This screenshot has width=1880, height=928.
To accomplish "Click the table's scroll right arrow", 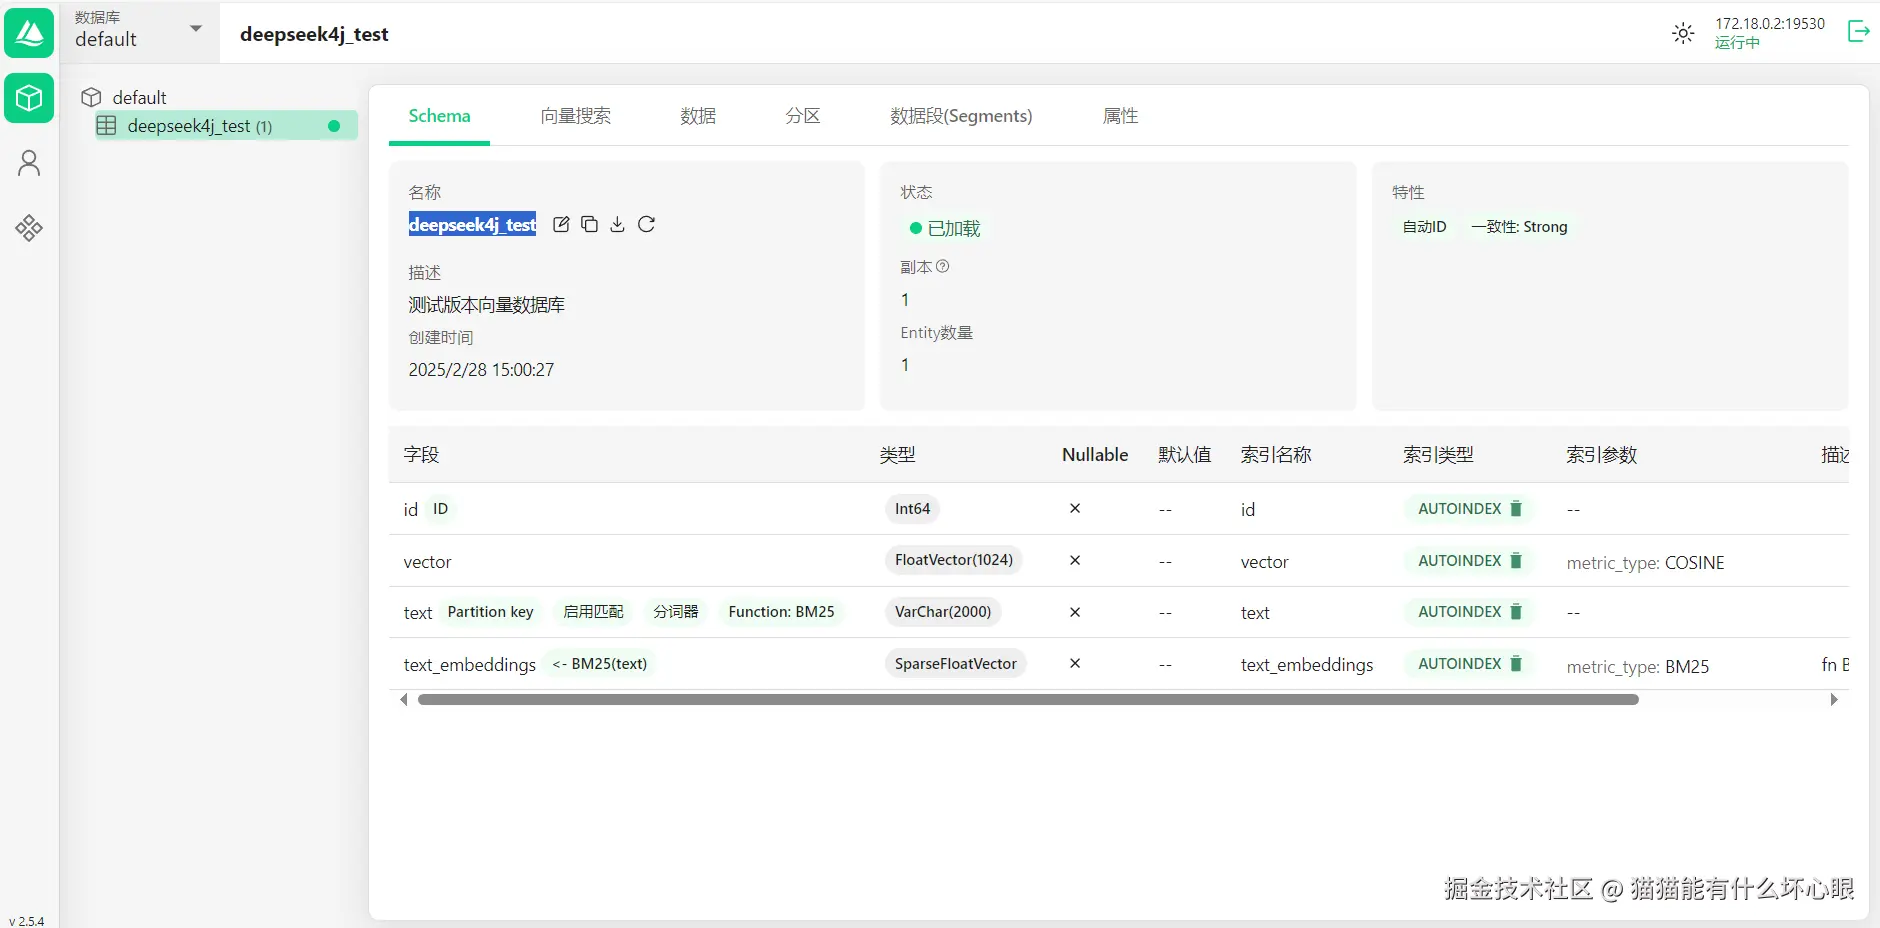I will [x=1834, y=700].
